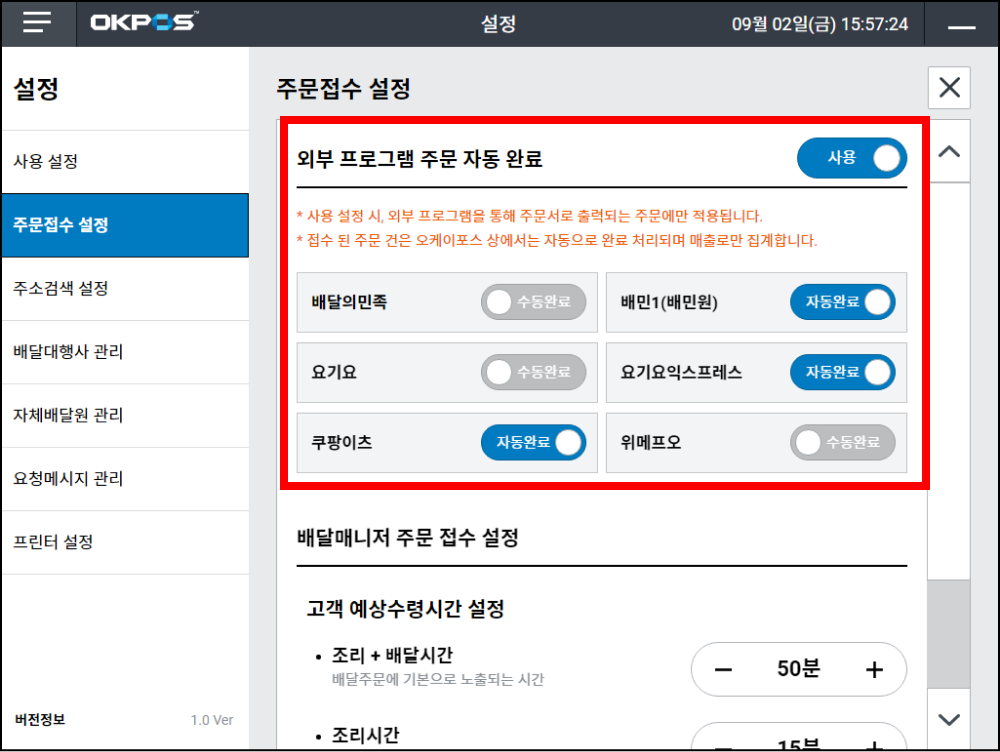Switch off 배민1(배민원) 자동완료
This screenshot has width=1000, height=752.
coord(842,302)
